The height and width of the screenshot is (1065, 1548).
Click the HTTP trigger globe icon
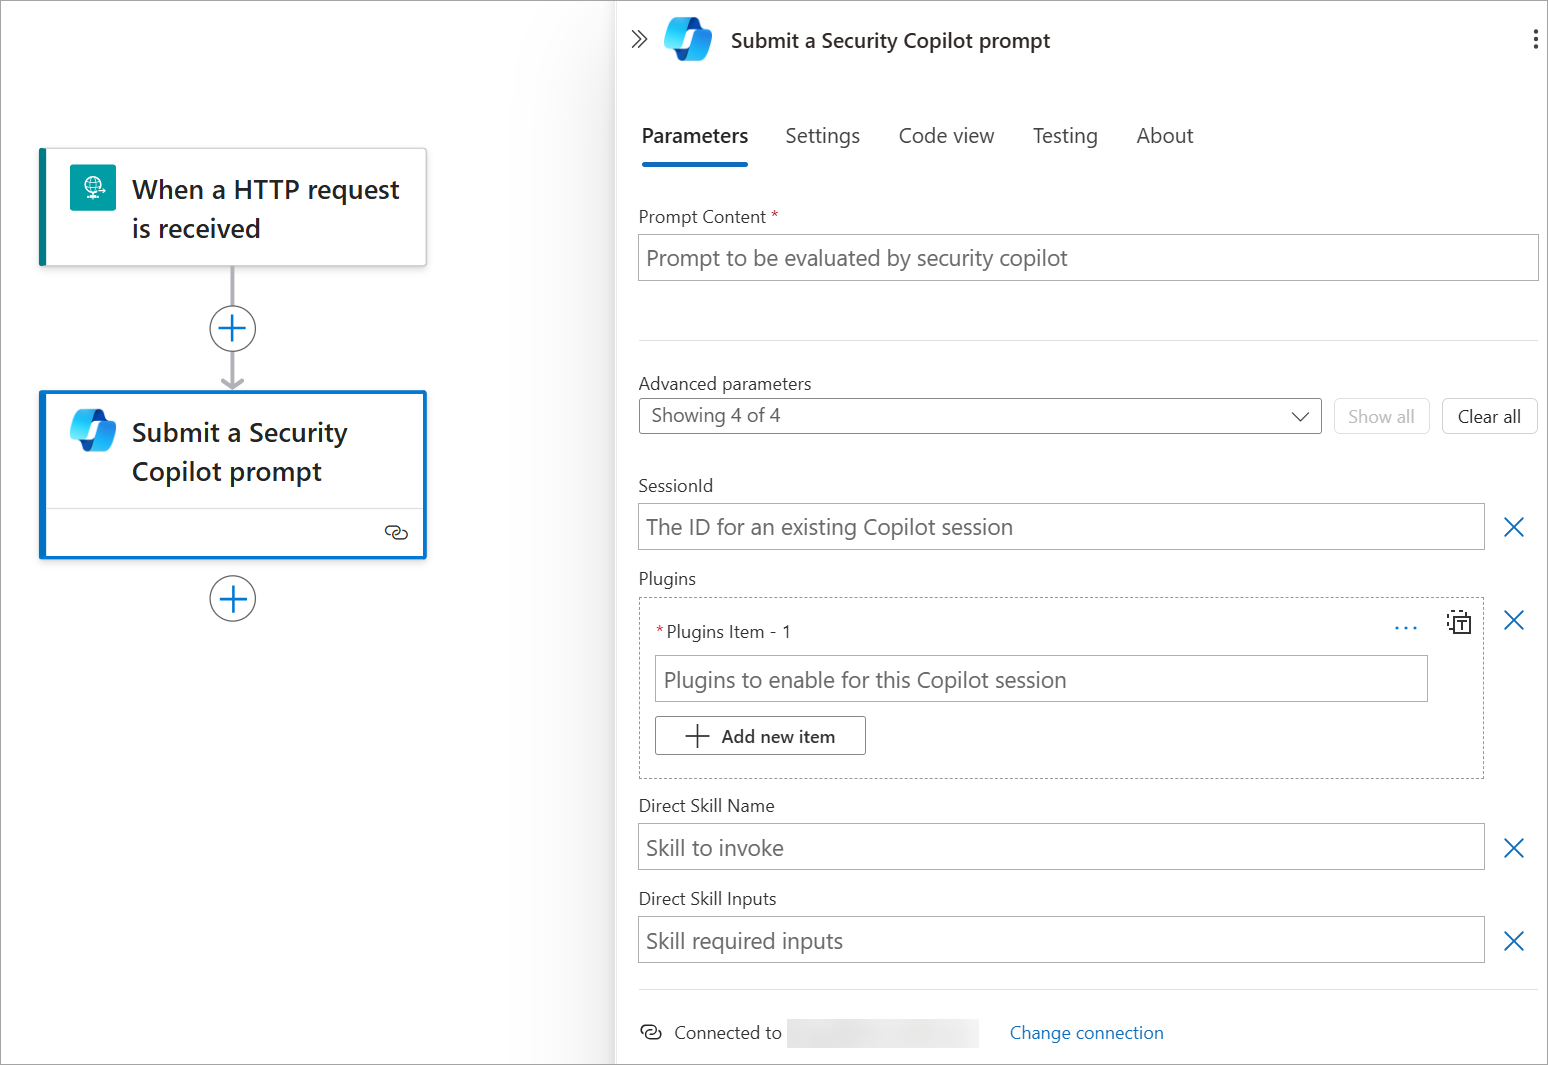coord(92,187)
